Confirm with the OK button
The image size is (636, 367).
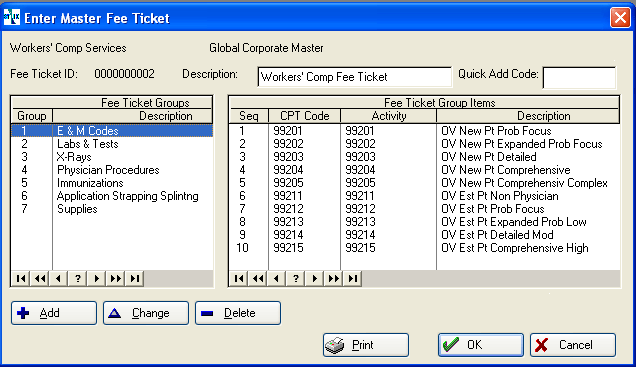[481, 345]
